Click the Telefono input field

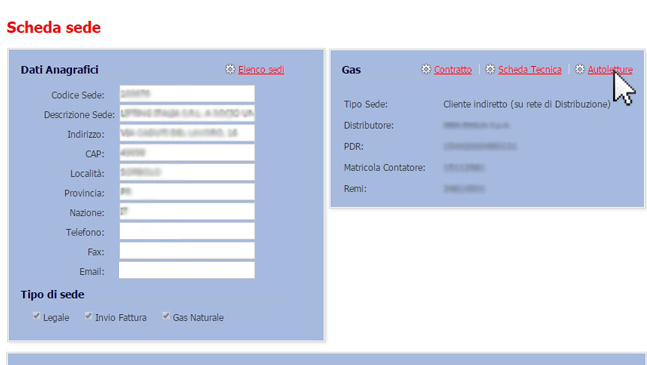pyautogui.click(x=187, y=231)
